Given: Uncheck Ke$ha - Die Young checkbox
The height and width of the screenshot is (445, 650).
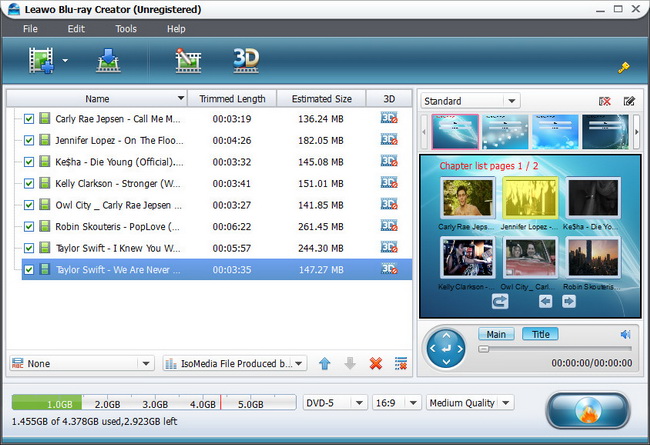Looking at the screenshot, I should (29, 162).
